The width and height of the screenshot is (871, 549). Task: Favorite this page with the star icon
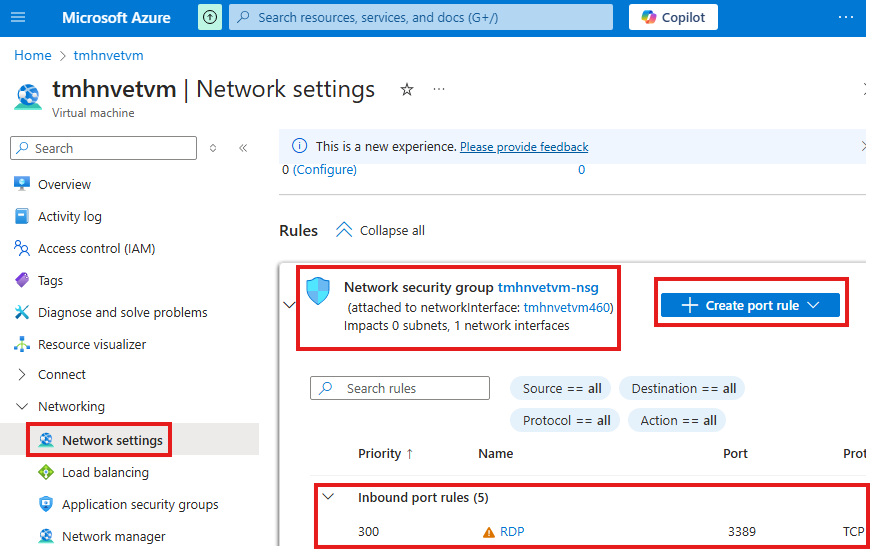pos(407,89)
